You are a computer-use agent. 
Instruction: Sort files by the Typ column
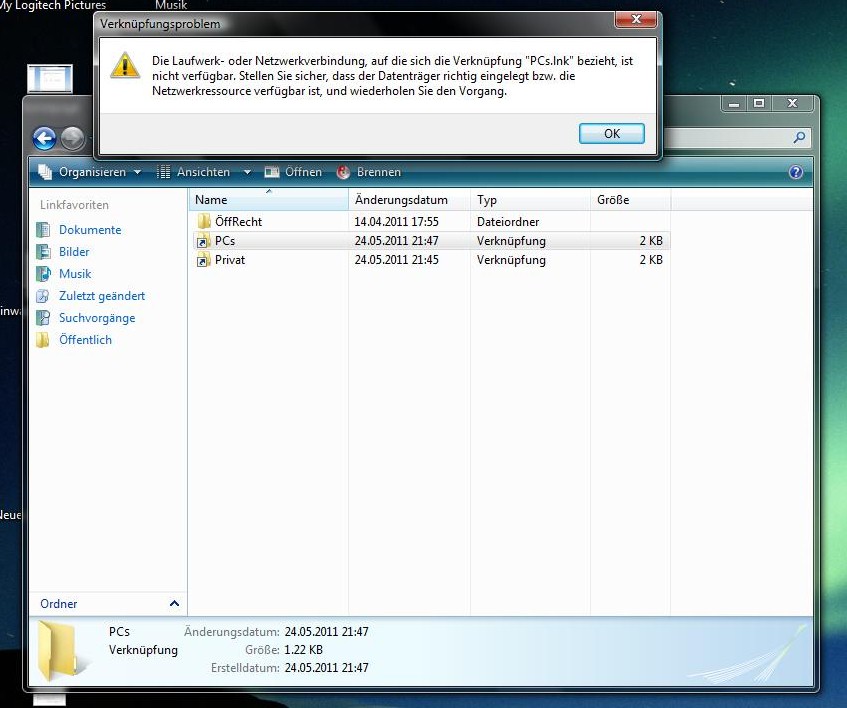pyautogui.click(x=487, y=200)
